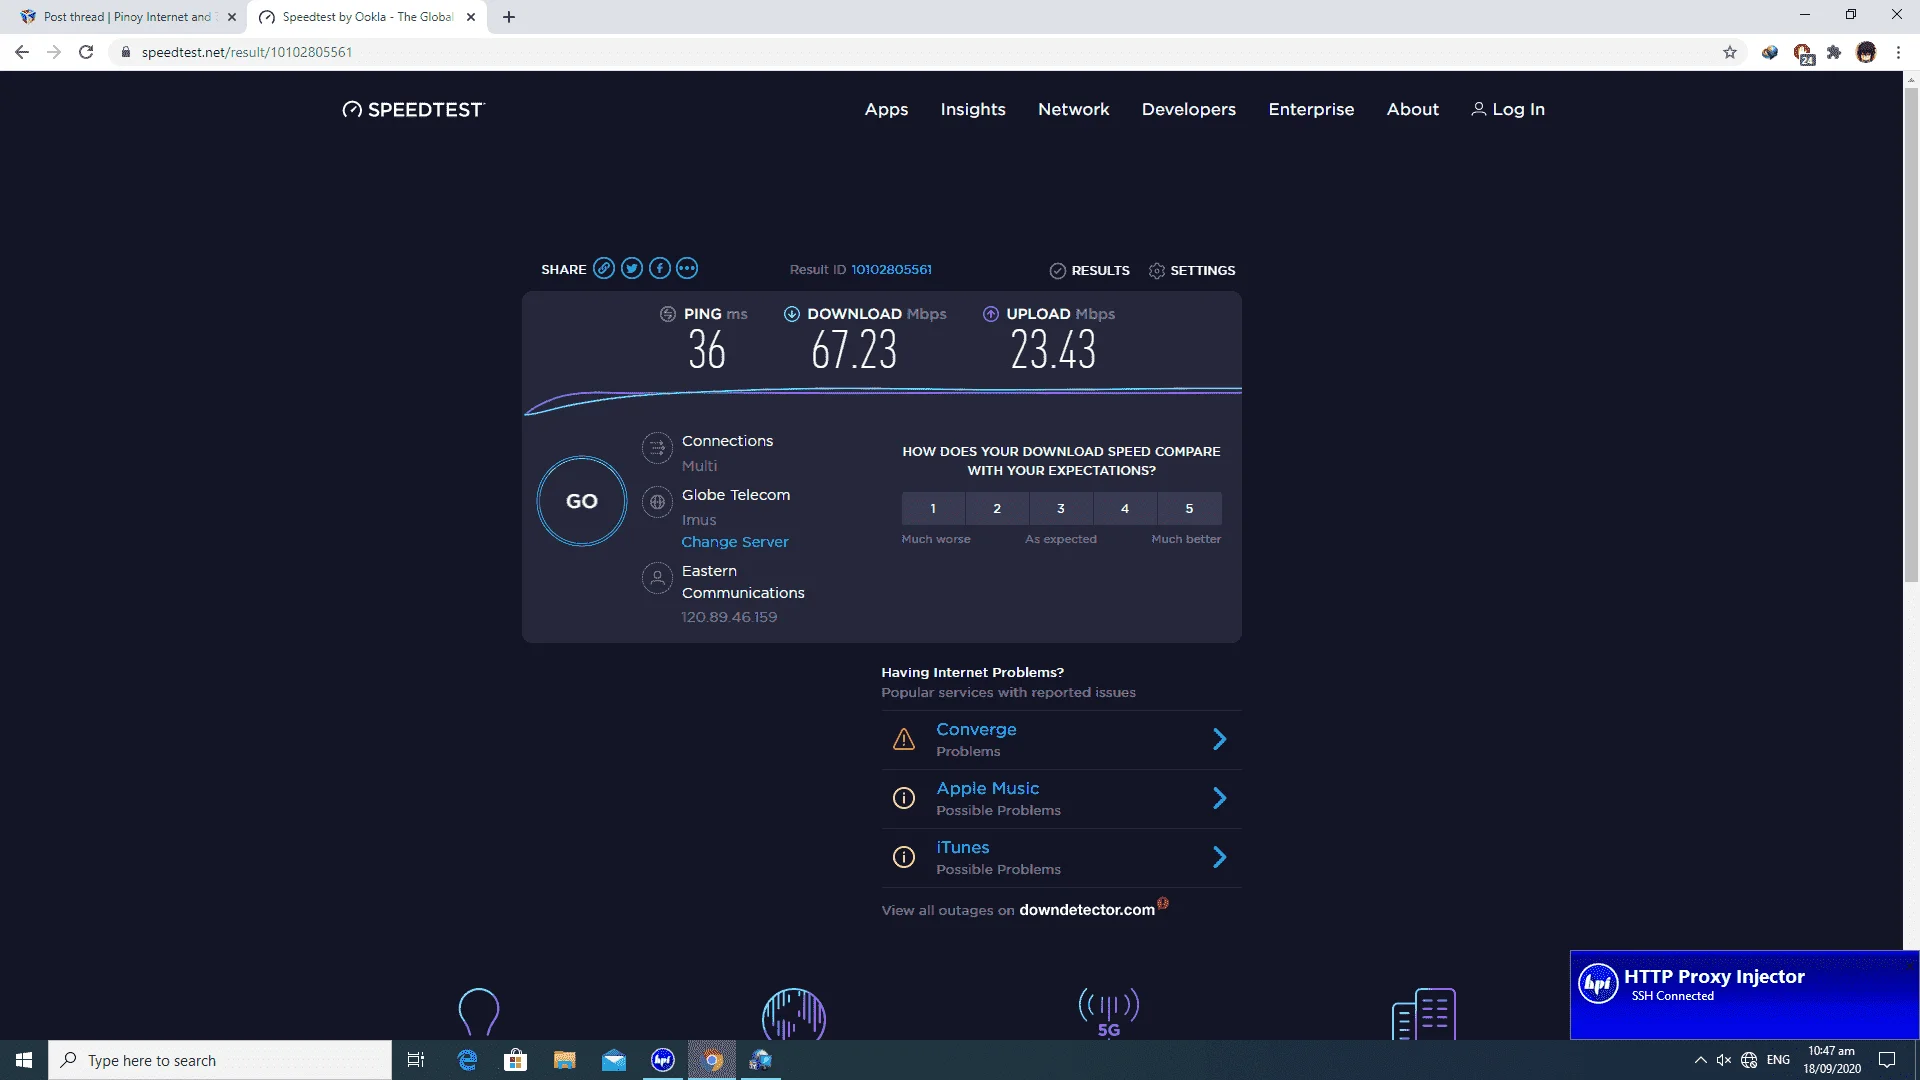Expand Converge problems chevron
The width and height of the screenshot is (1920, 1080).
(x=1219, y=739)
